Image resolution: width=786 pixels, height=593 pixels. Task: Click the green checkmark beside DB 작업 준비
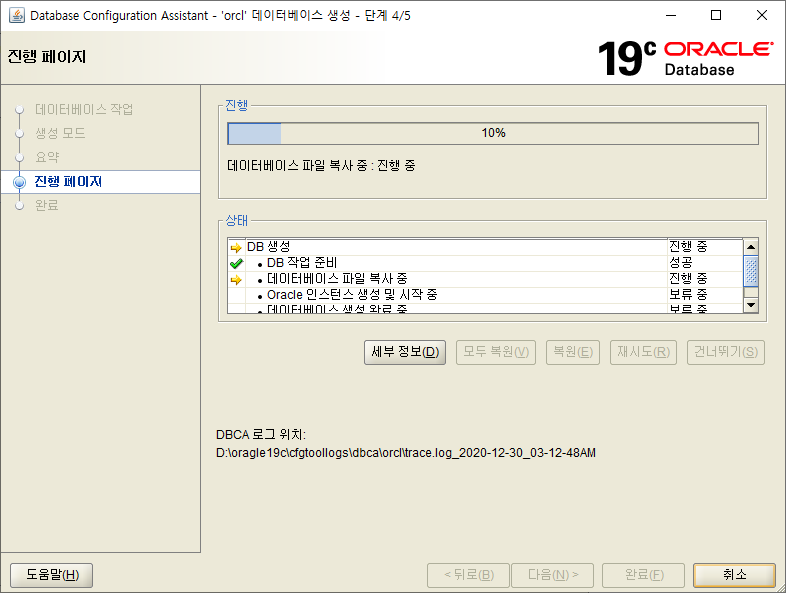click(x=236, y=263)
